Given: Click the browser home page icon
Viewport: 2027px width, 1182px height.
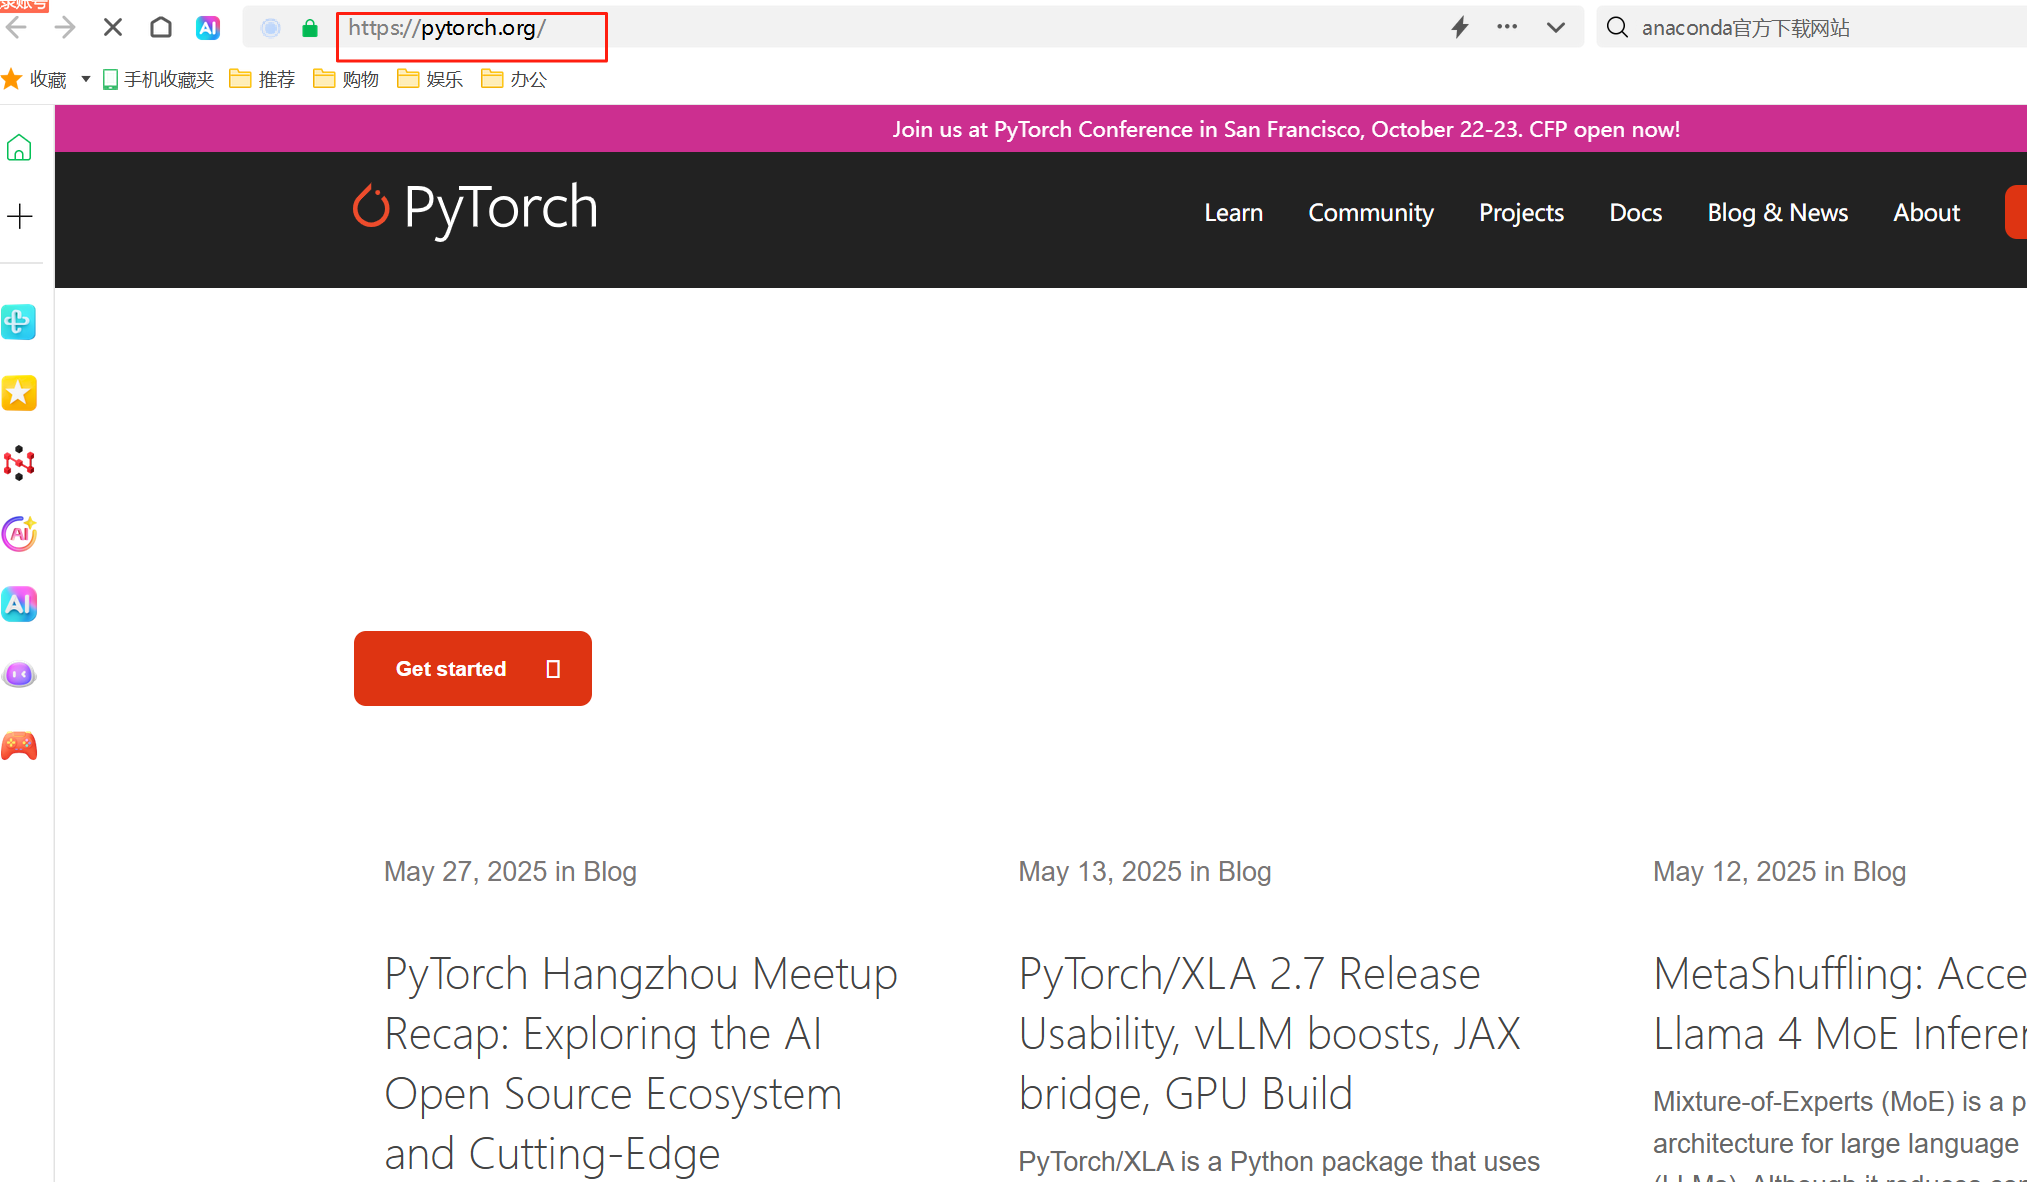Looking at the screenshot, I should pyautogui.click(x=161, y=28).
